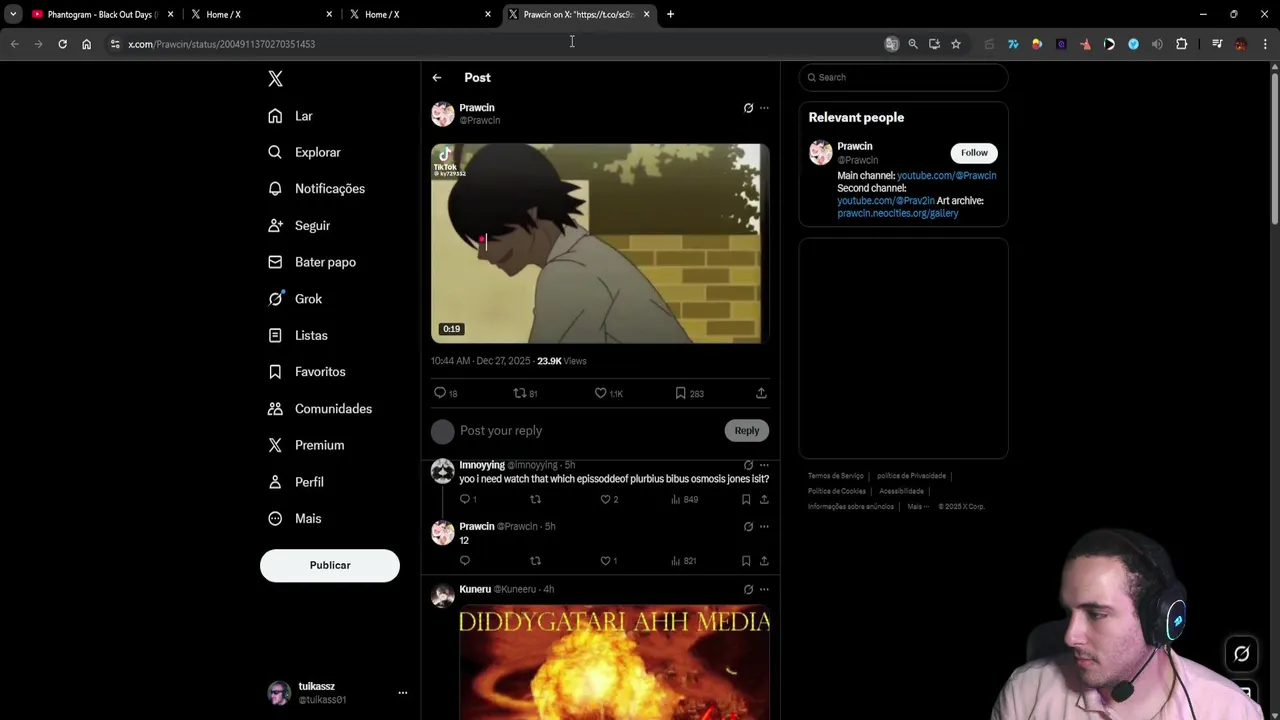Follow Prawcin in Relevant people
This screenshot has width=1280, height=720.
coord(974,153)
